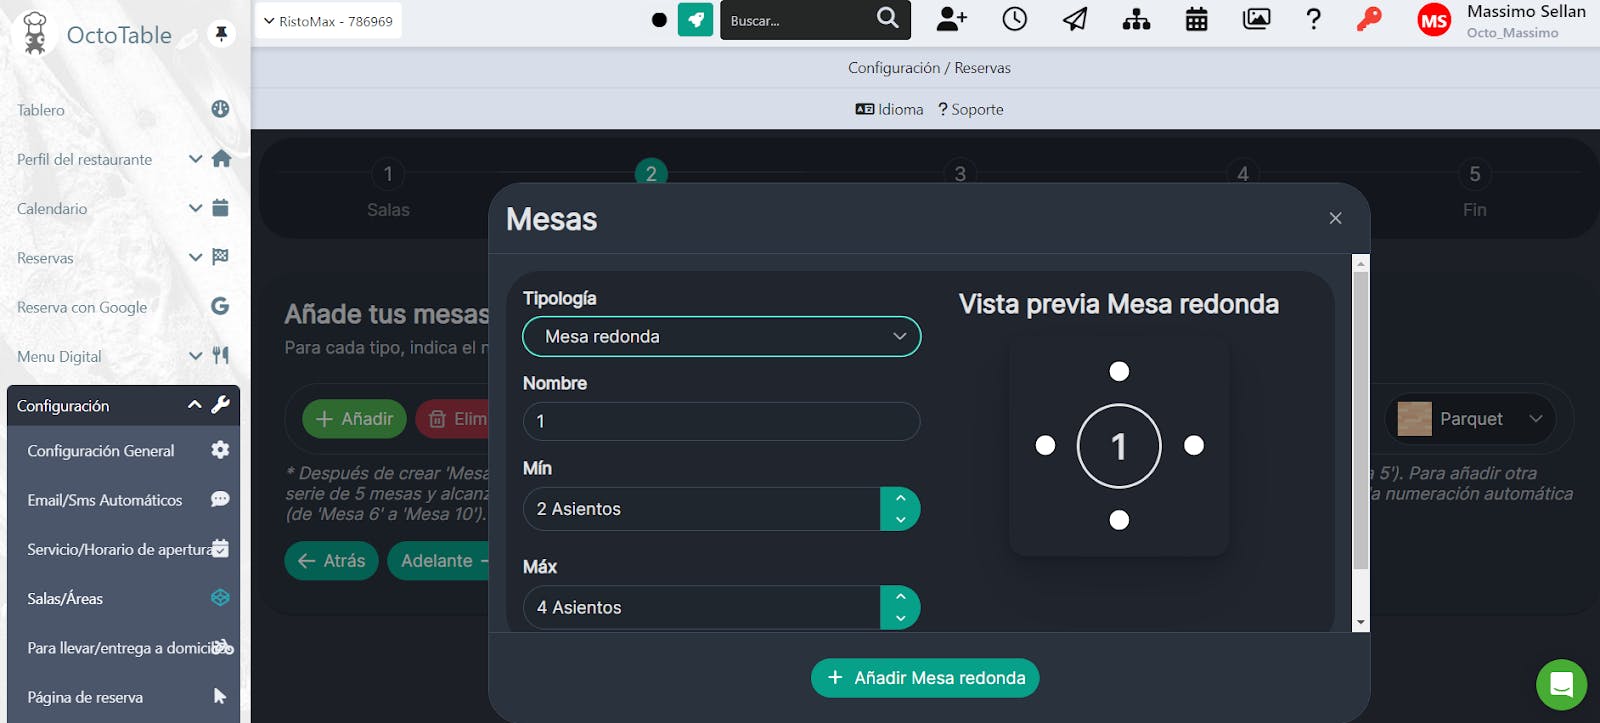This screenshot has height=723, width=1600.
Task: Open the RistoMax - 786969 restaurant selector
Action: [x=328, y=21]
